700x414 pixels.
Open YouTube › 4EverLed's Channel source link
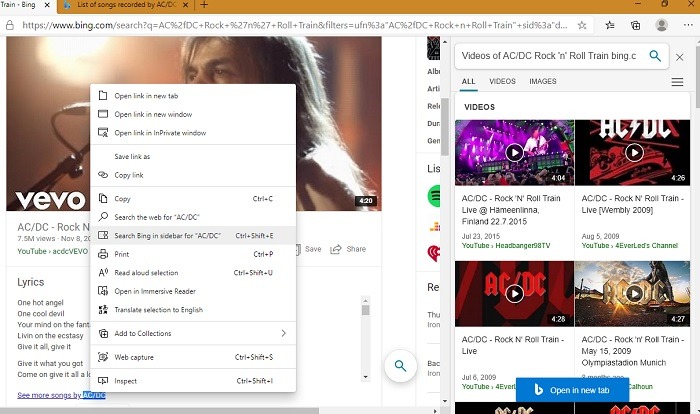(x=629, y=246)
